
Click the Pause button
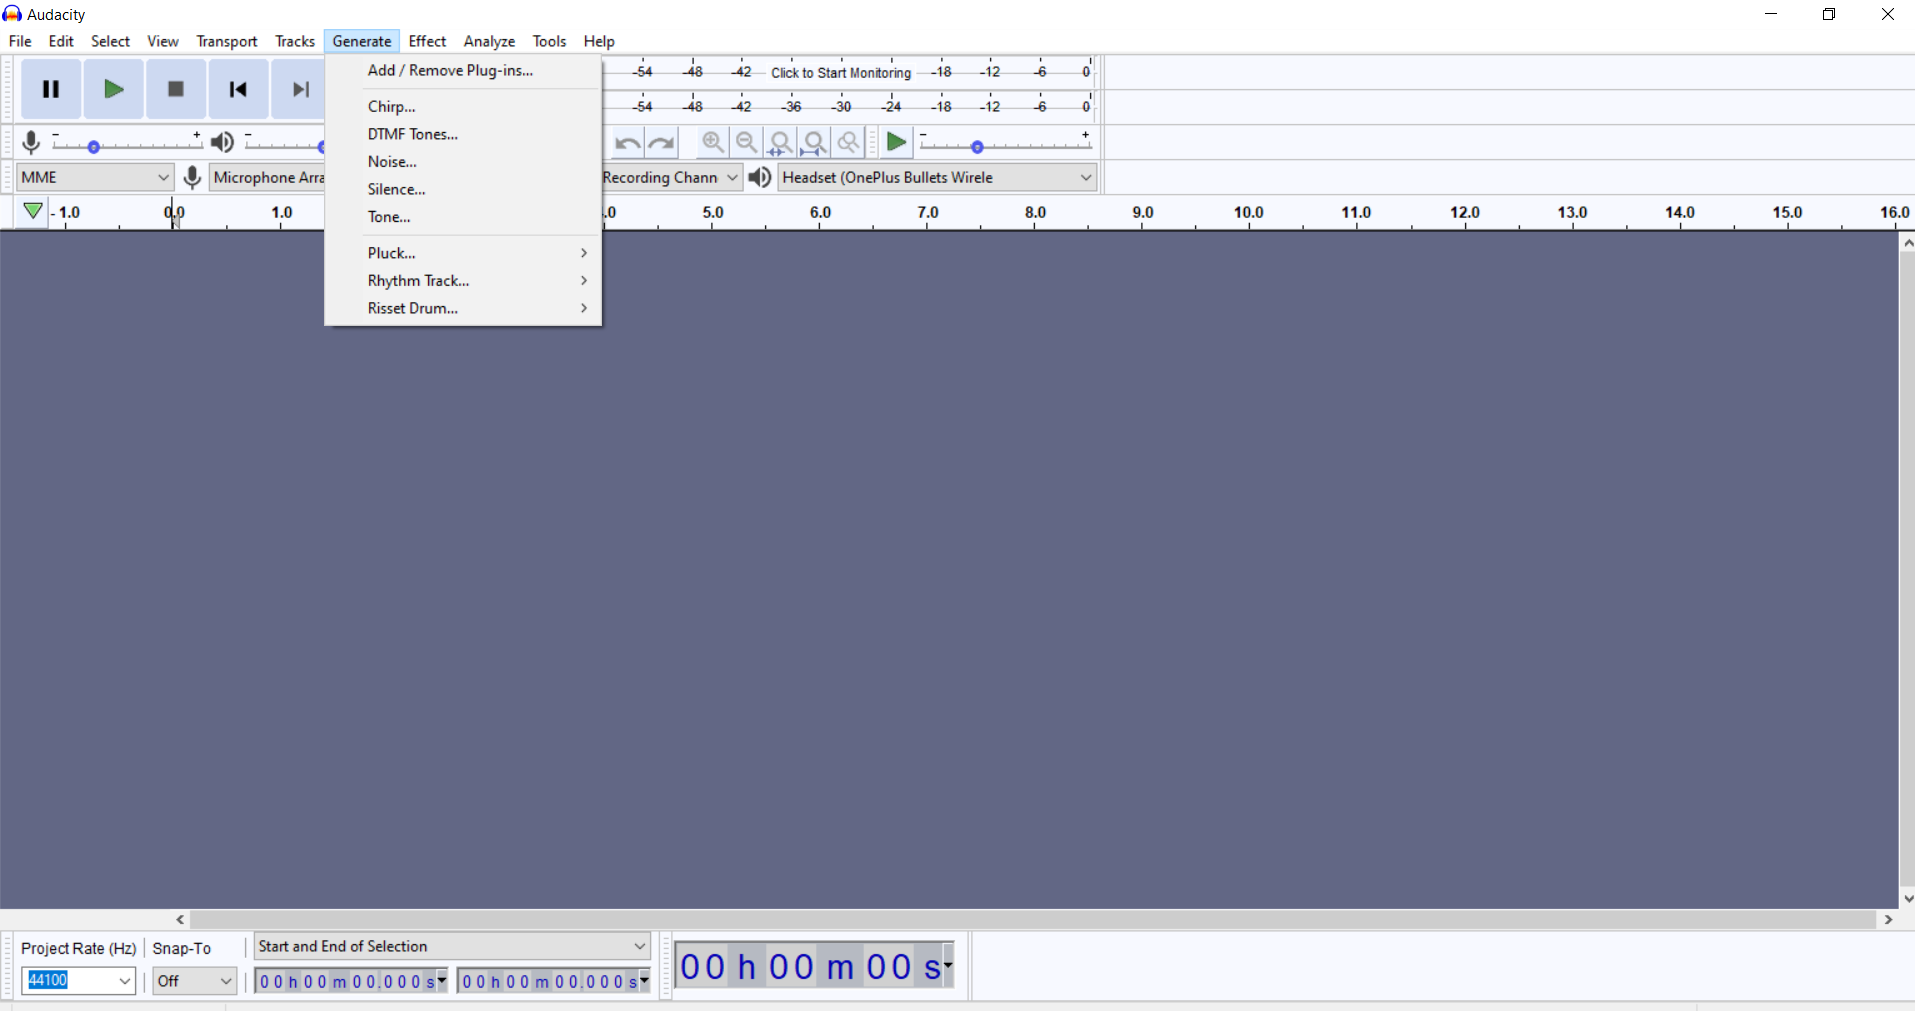click(51, 89)
